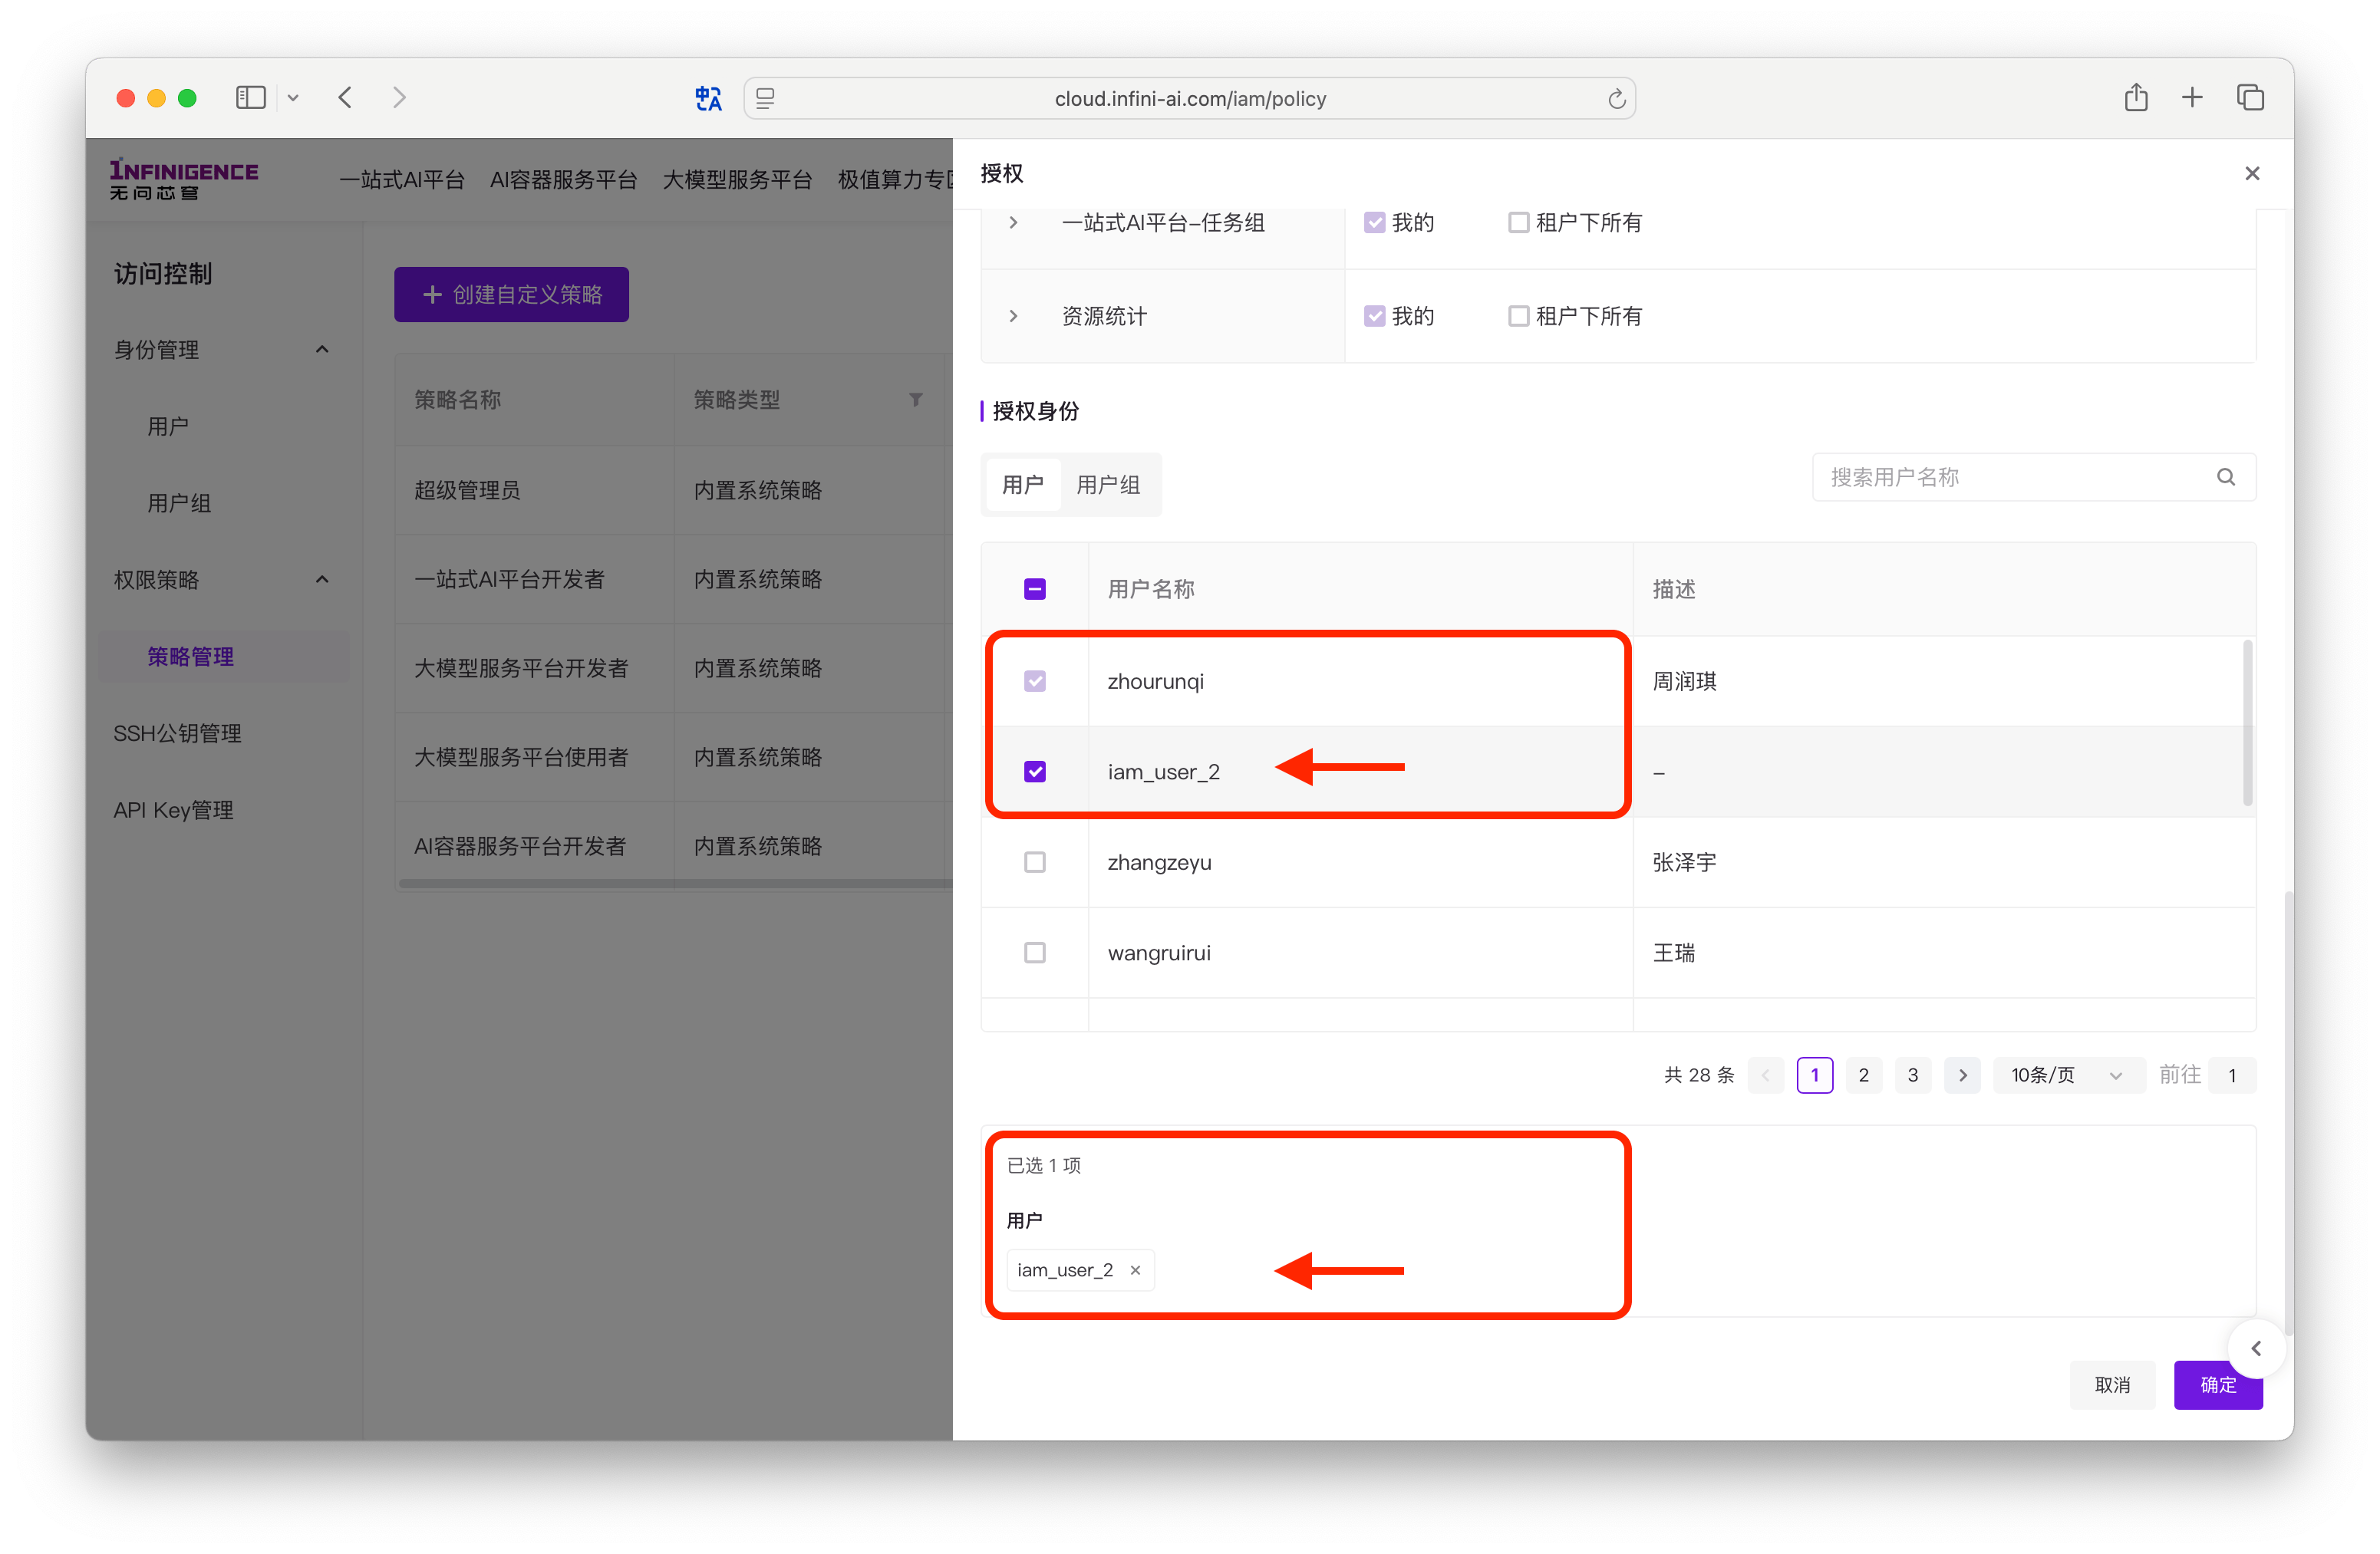Screen dimensions: 2380x1554
Task: Open the sidebar options dropdown arrow
Action: 293,98
